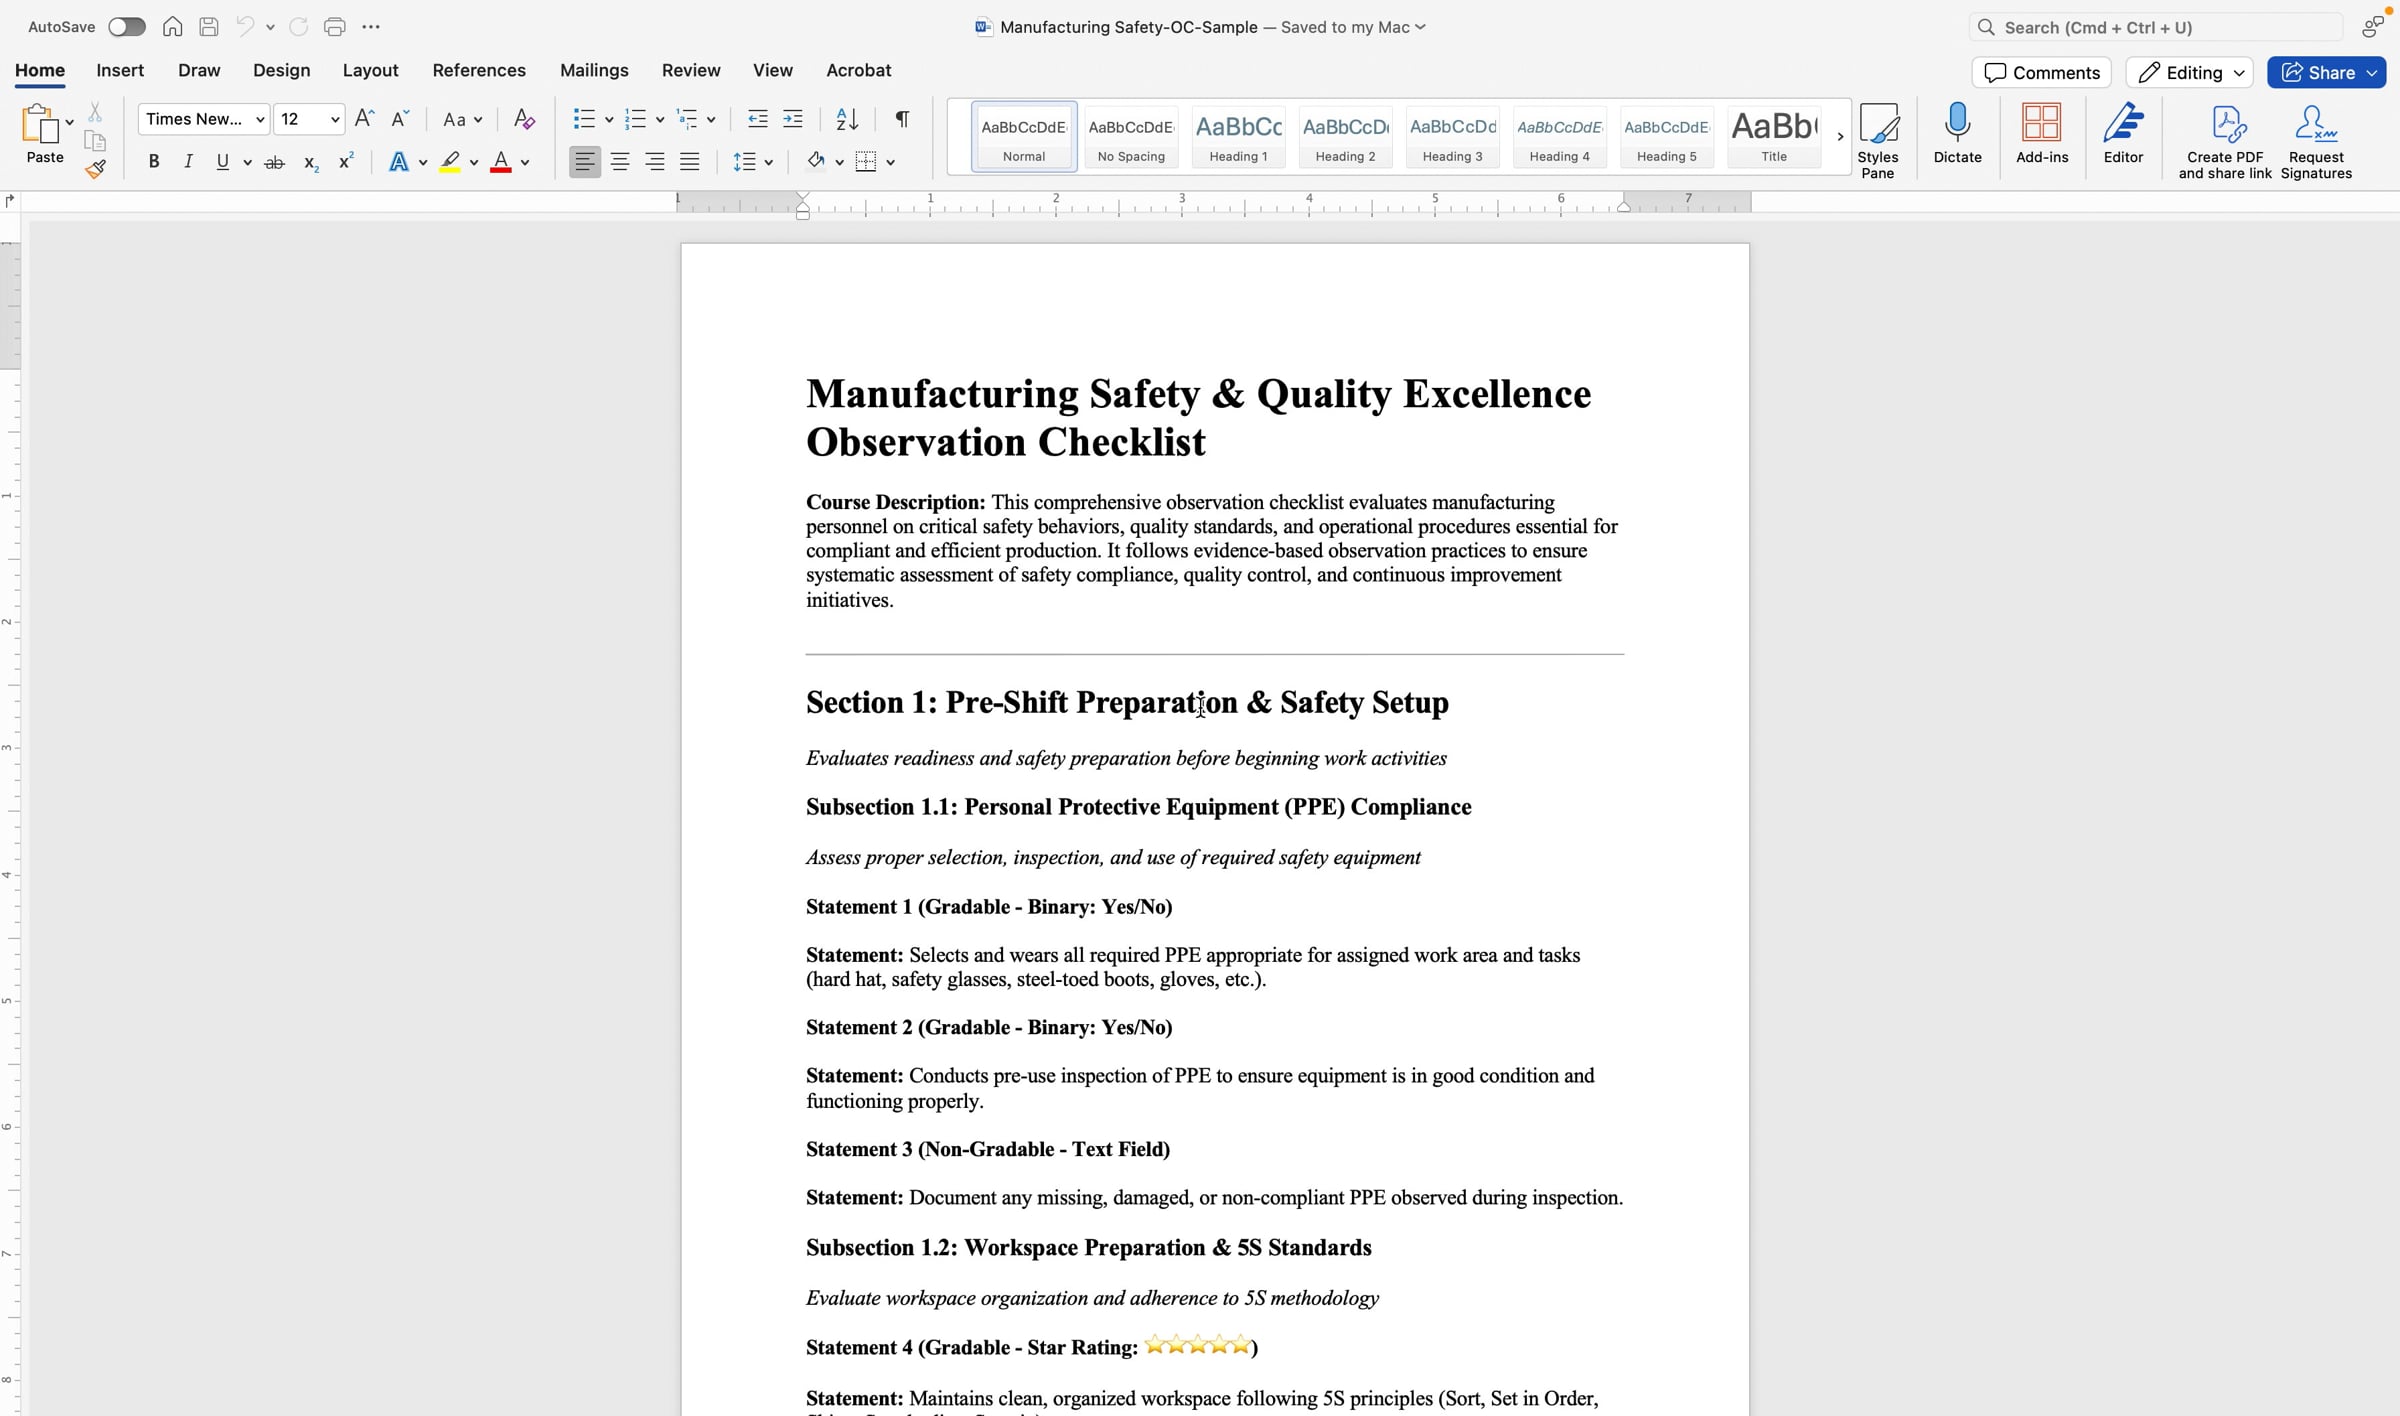Viewport: 2400px width, 1416px height.
Task: Click Clear All Formatting eraser icon
Action: pos(524,119)
